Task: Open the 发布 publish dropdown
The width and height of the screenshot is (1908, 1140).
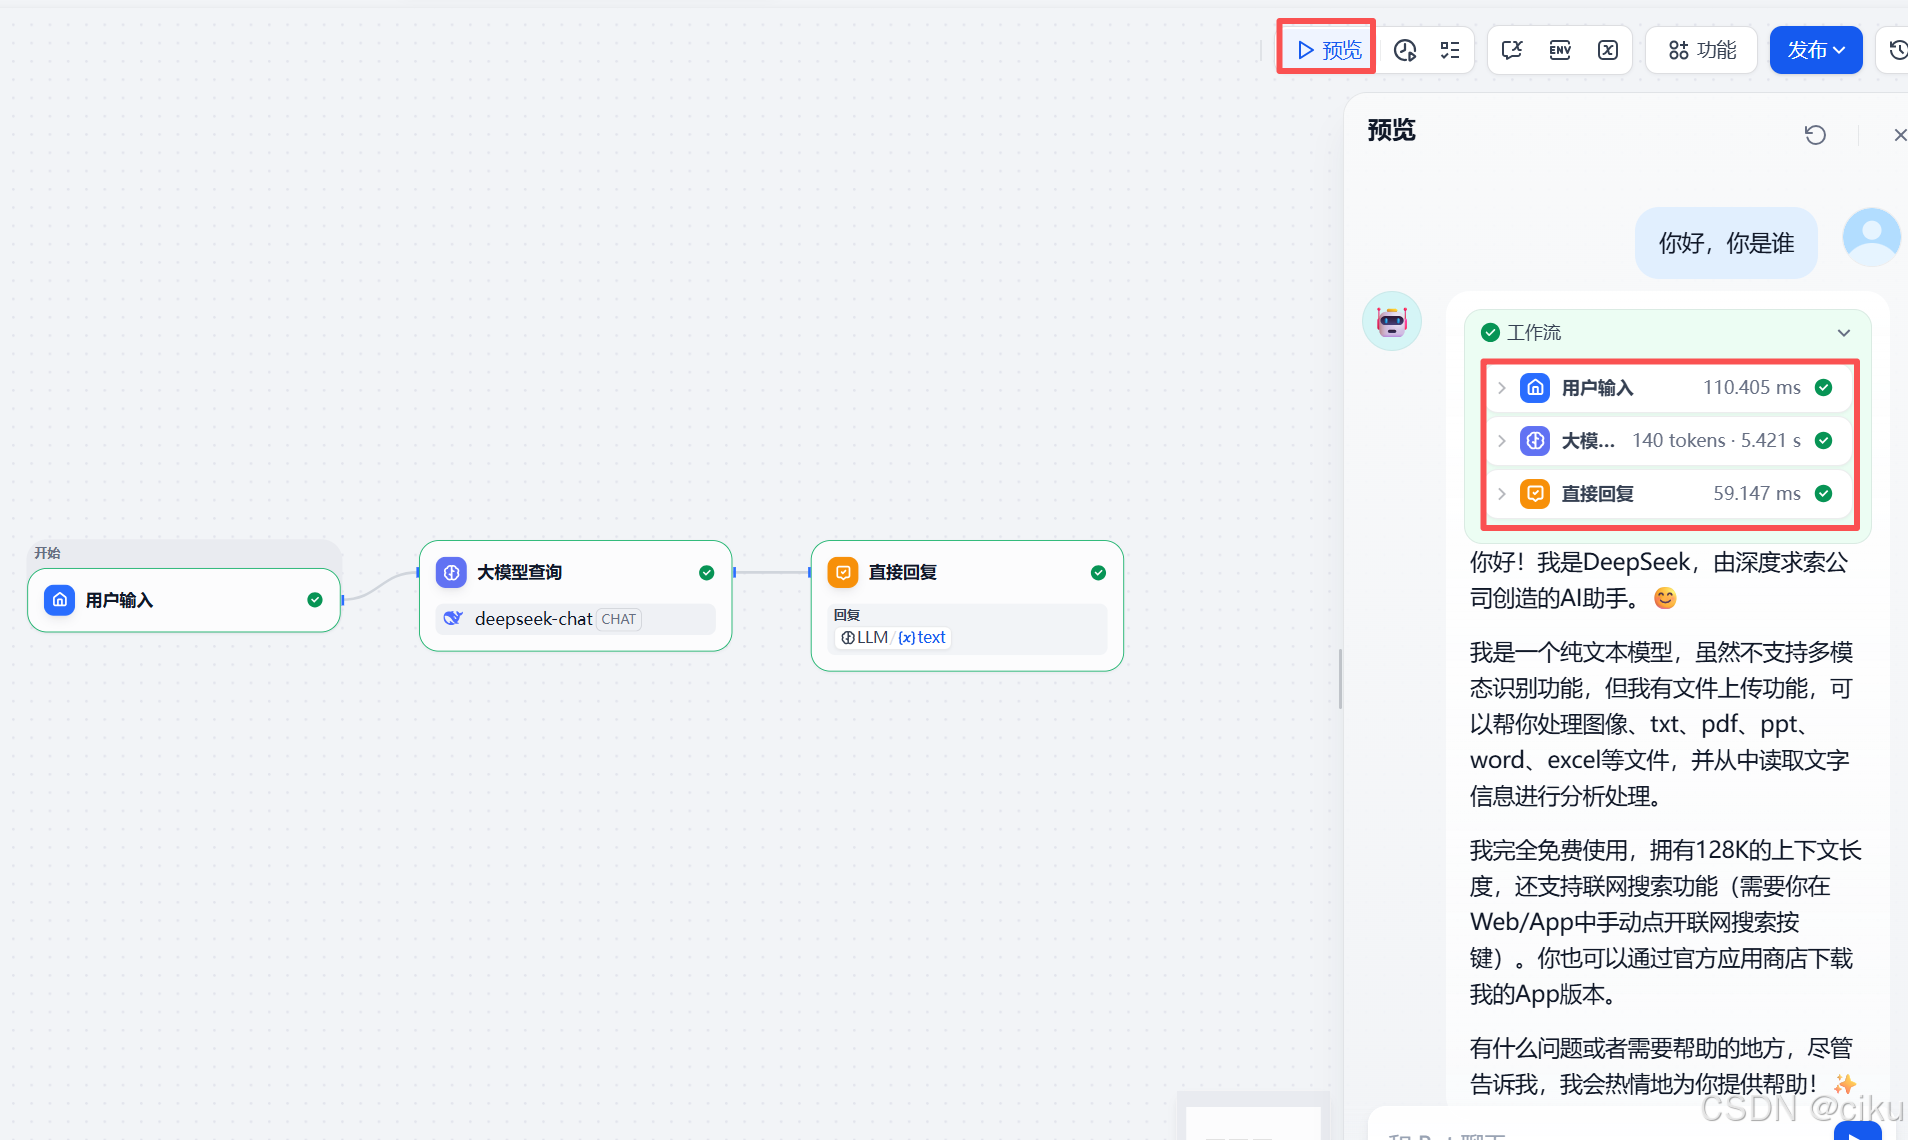Action: pyautogui.click(x=1816, y=50)
